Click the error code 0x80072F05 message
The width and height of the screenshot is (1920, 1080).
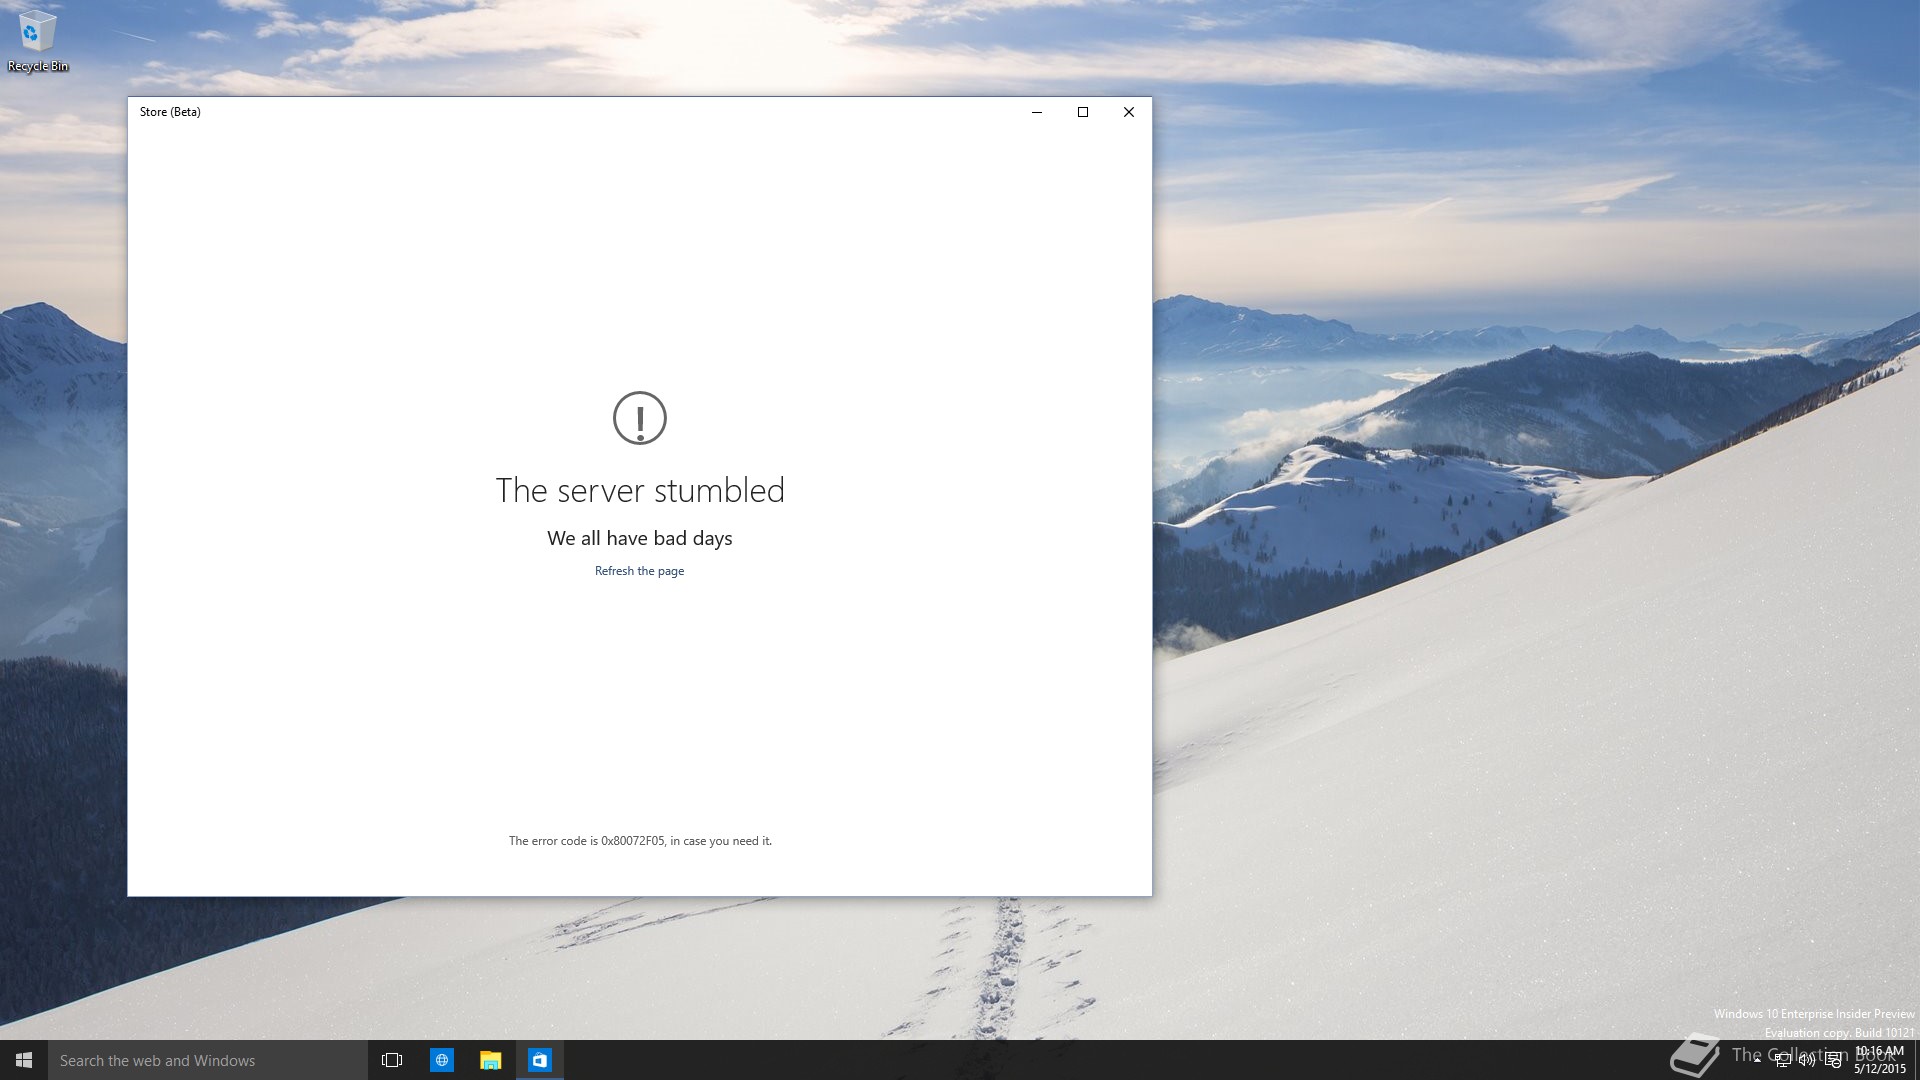[640, 841]
